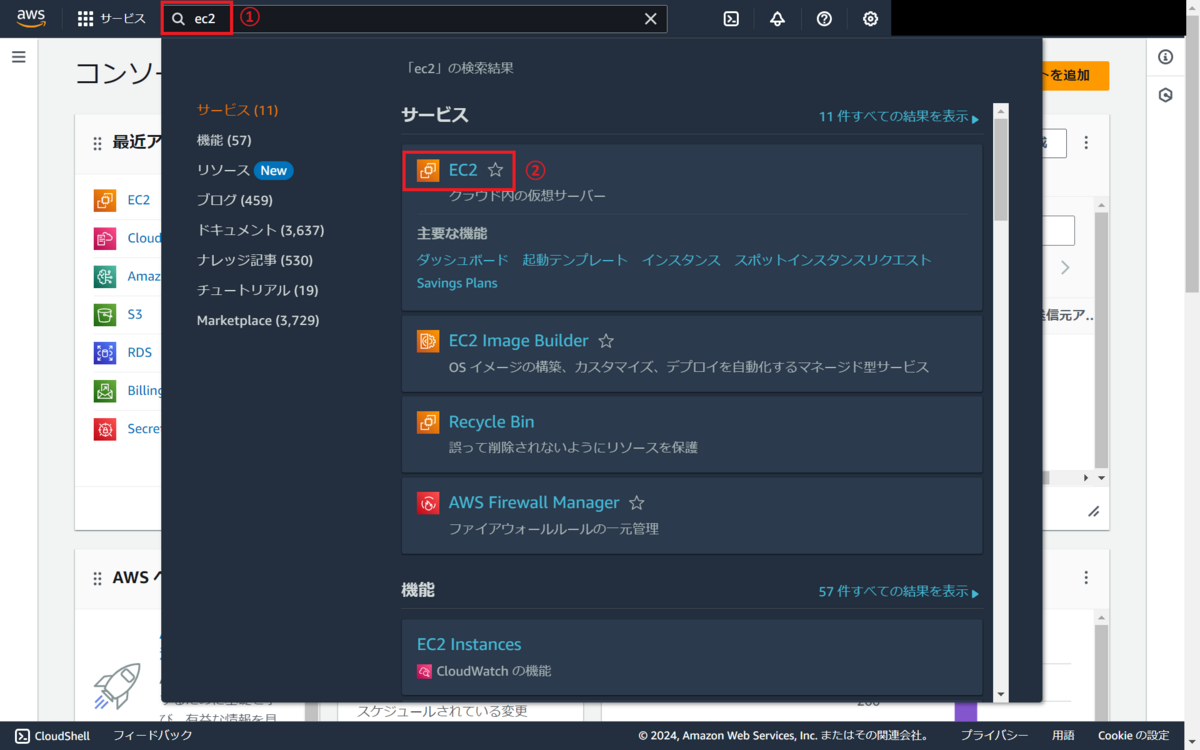Screen dimensions: 1200x750
Task: Click the orange を追加 button
Action: tap(1075, 75)
